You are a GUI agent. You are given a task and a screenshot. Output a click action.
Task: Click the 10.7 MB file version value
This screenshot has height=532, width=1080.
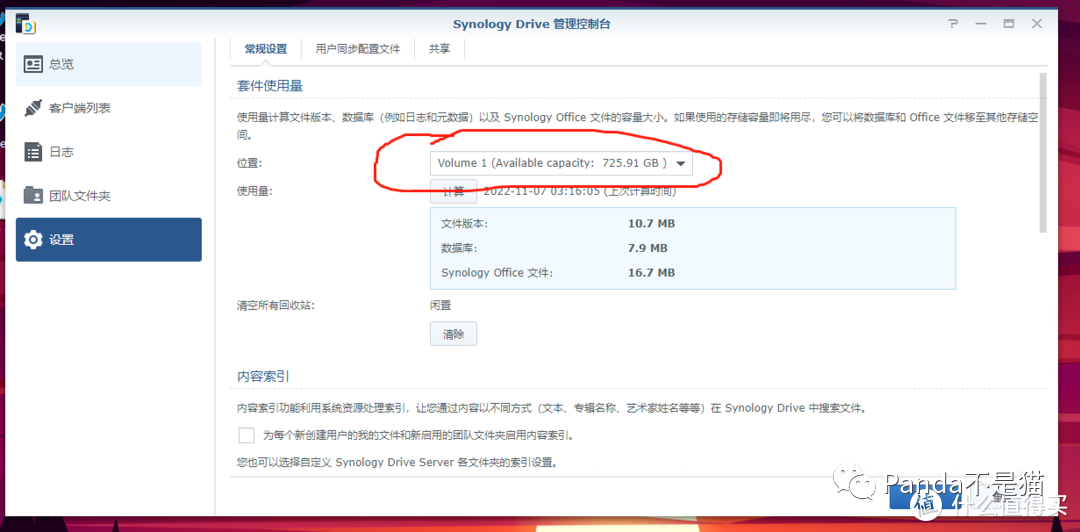coord(651,224)
